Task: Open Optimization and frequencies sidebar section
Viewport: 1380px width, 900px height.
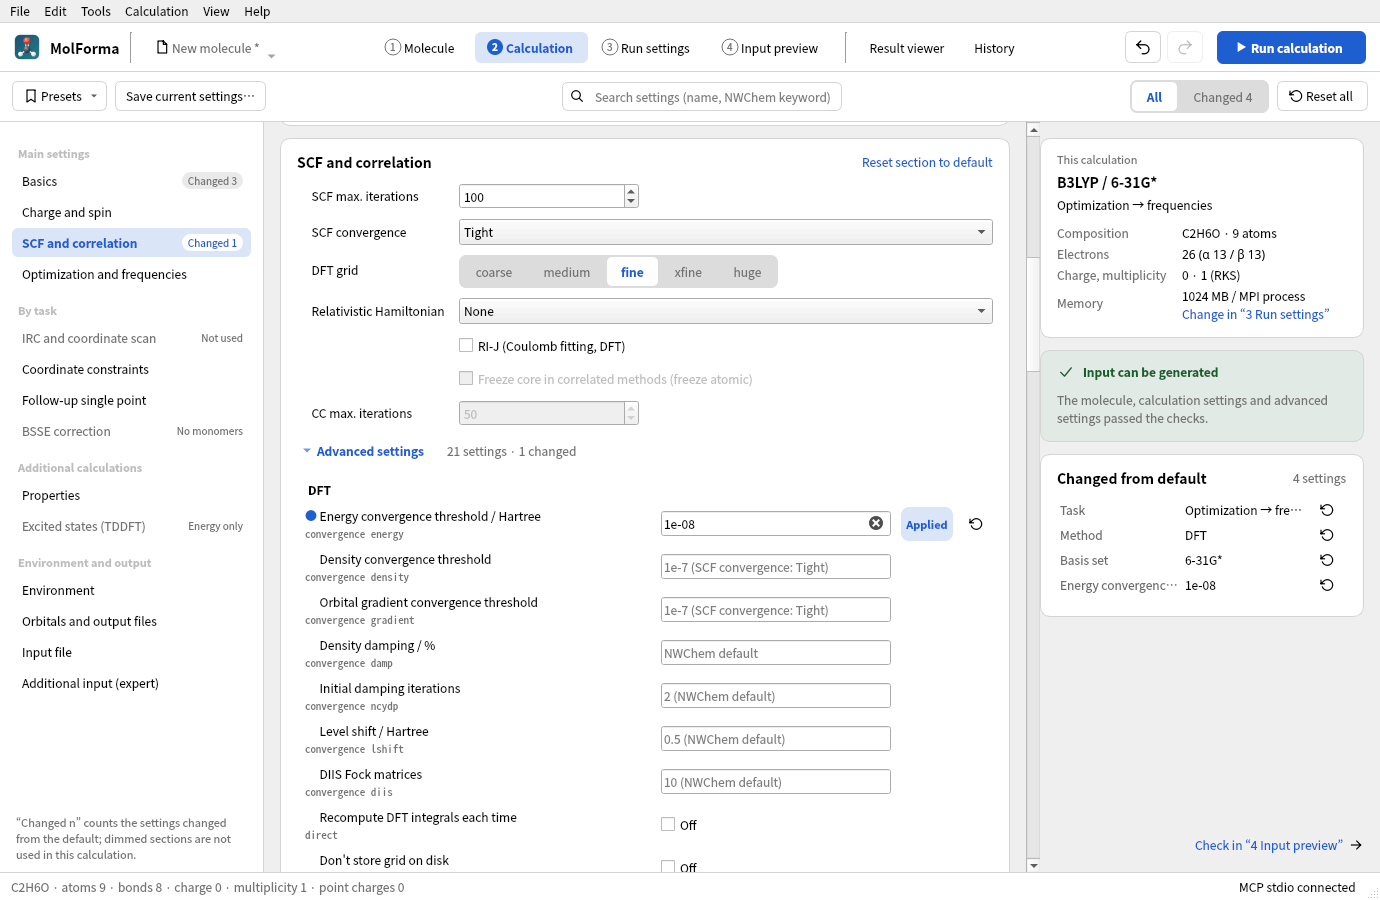Action: pyautogui.click(x=131, y=274)
